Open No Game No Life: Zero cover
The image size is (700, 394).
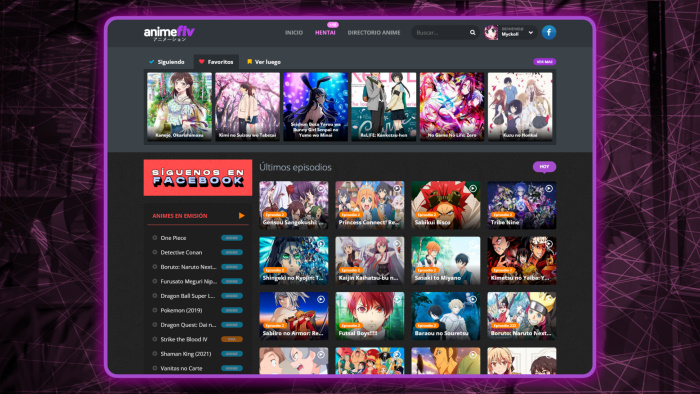pyautogui.click(x=452, y=107)
